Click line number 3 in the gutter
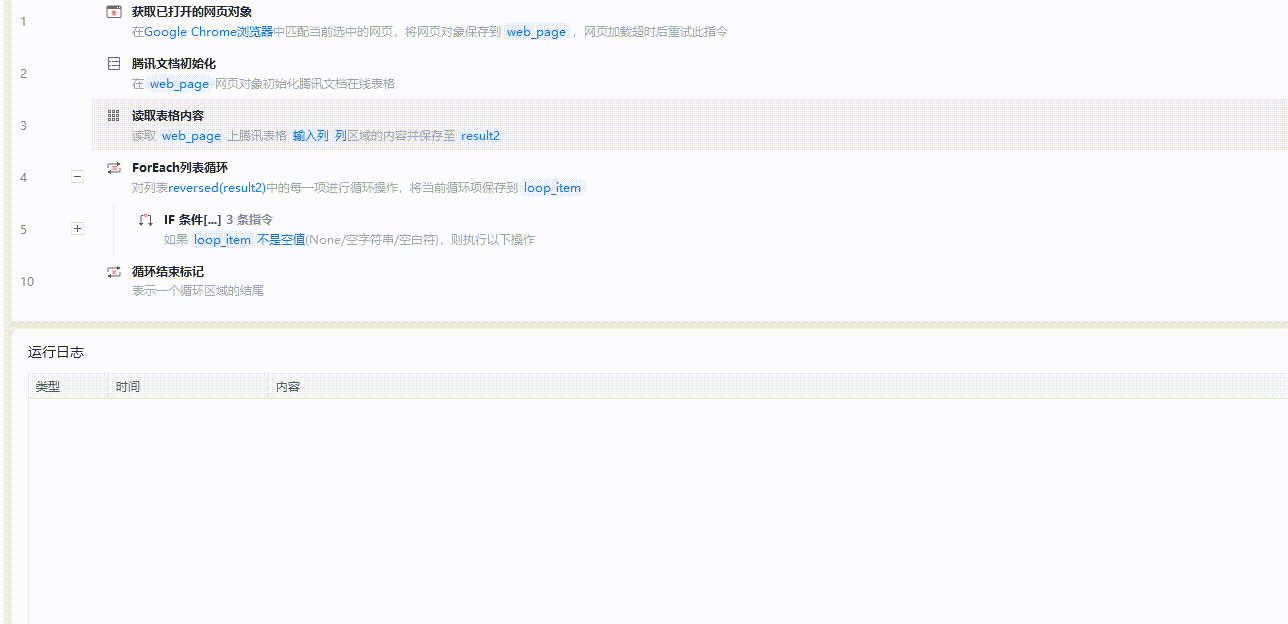This screenshot has width=1288, height=624. [24, 126]
